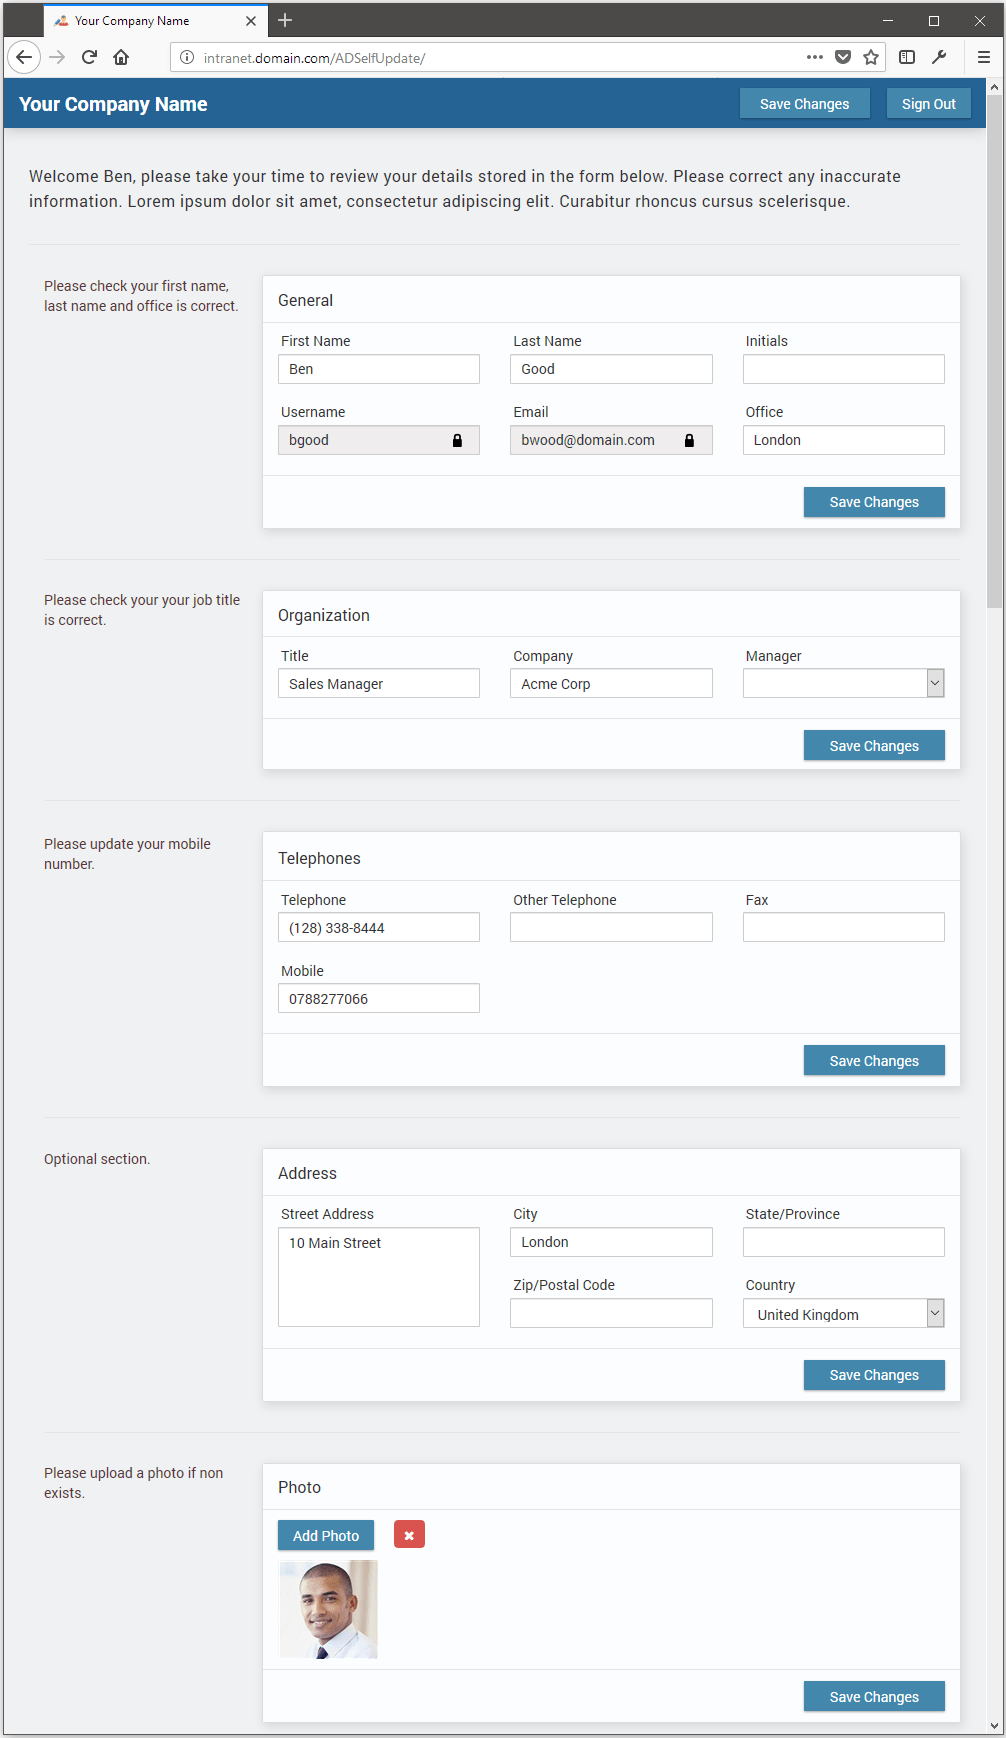Click the Optional section. note text
1006x1738 pixels.
coord(97,1159)
